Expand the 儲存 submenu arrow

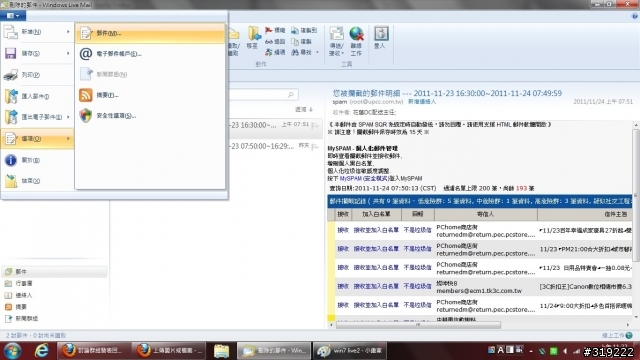[68, 53]
